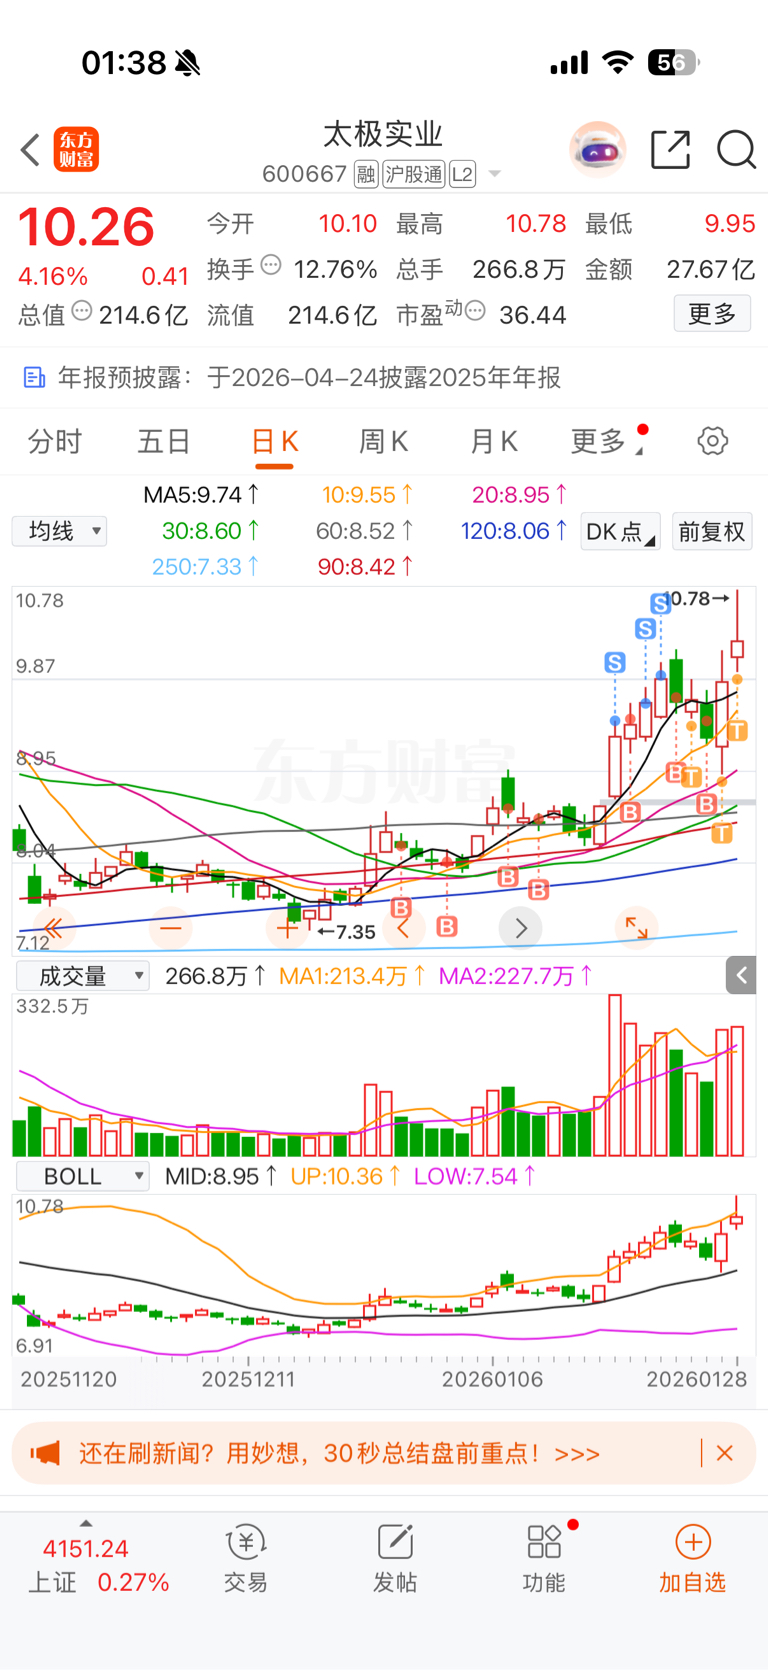
Task: Open 功能 functions icon
Action: coord(544,1558)
